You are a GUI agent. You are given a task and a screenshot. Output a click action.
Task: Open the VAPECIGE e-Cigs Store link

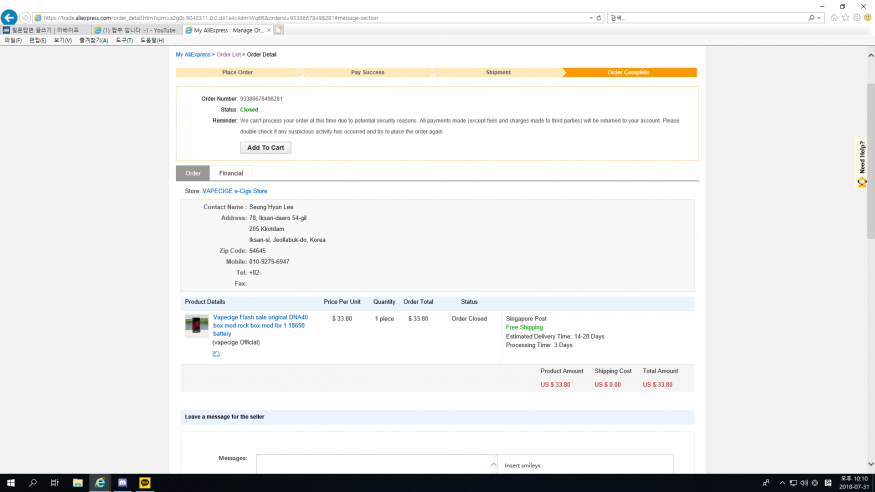coord(234,190)
